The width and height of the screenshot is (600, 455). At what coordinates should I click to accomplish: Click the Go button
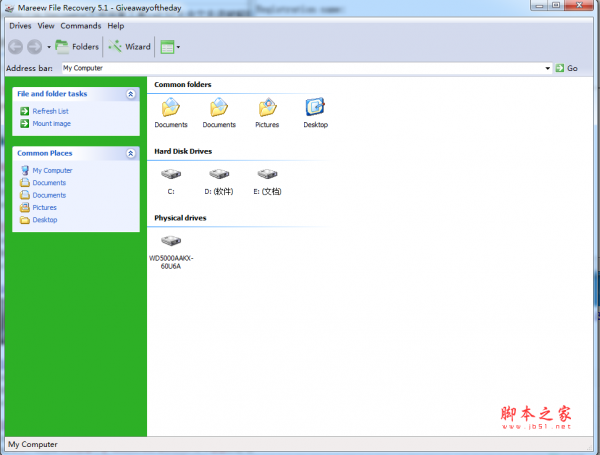[567, 68]
